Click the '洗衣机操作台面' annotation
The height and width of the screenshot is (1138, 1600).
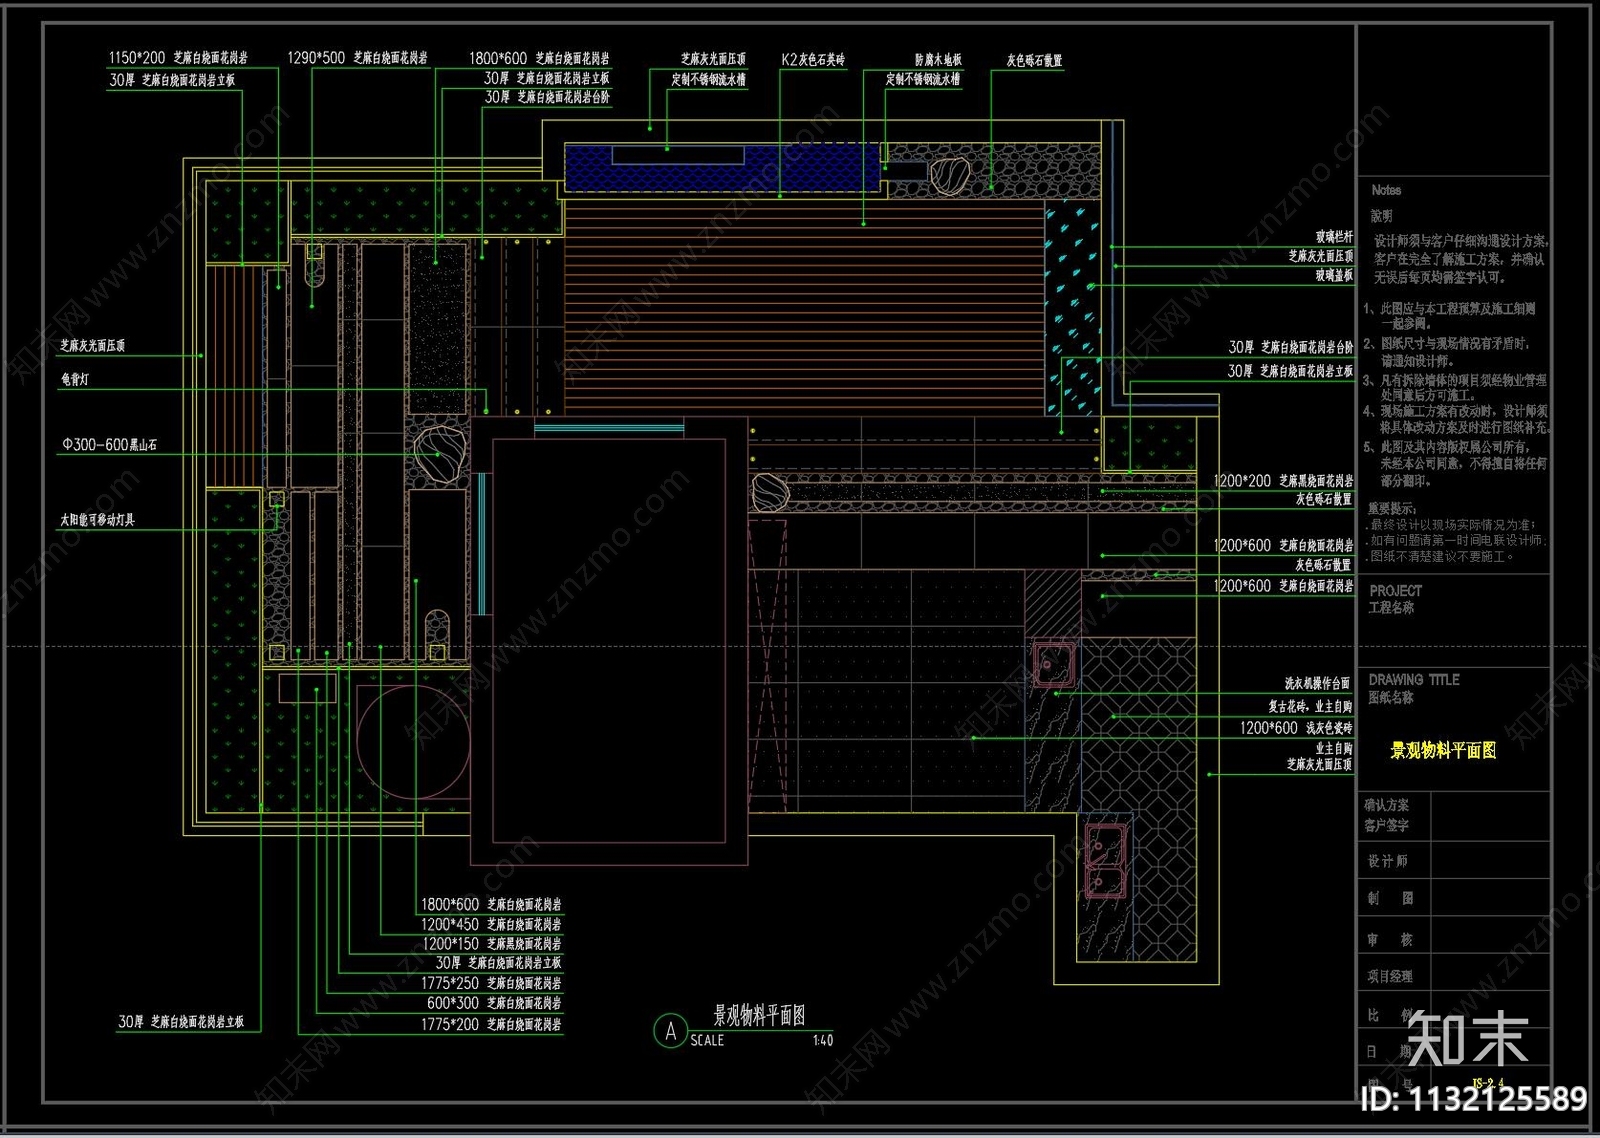[1318, 684]
